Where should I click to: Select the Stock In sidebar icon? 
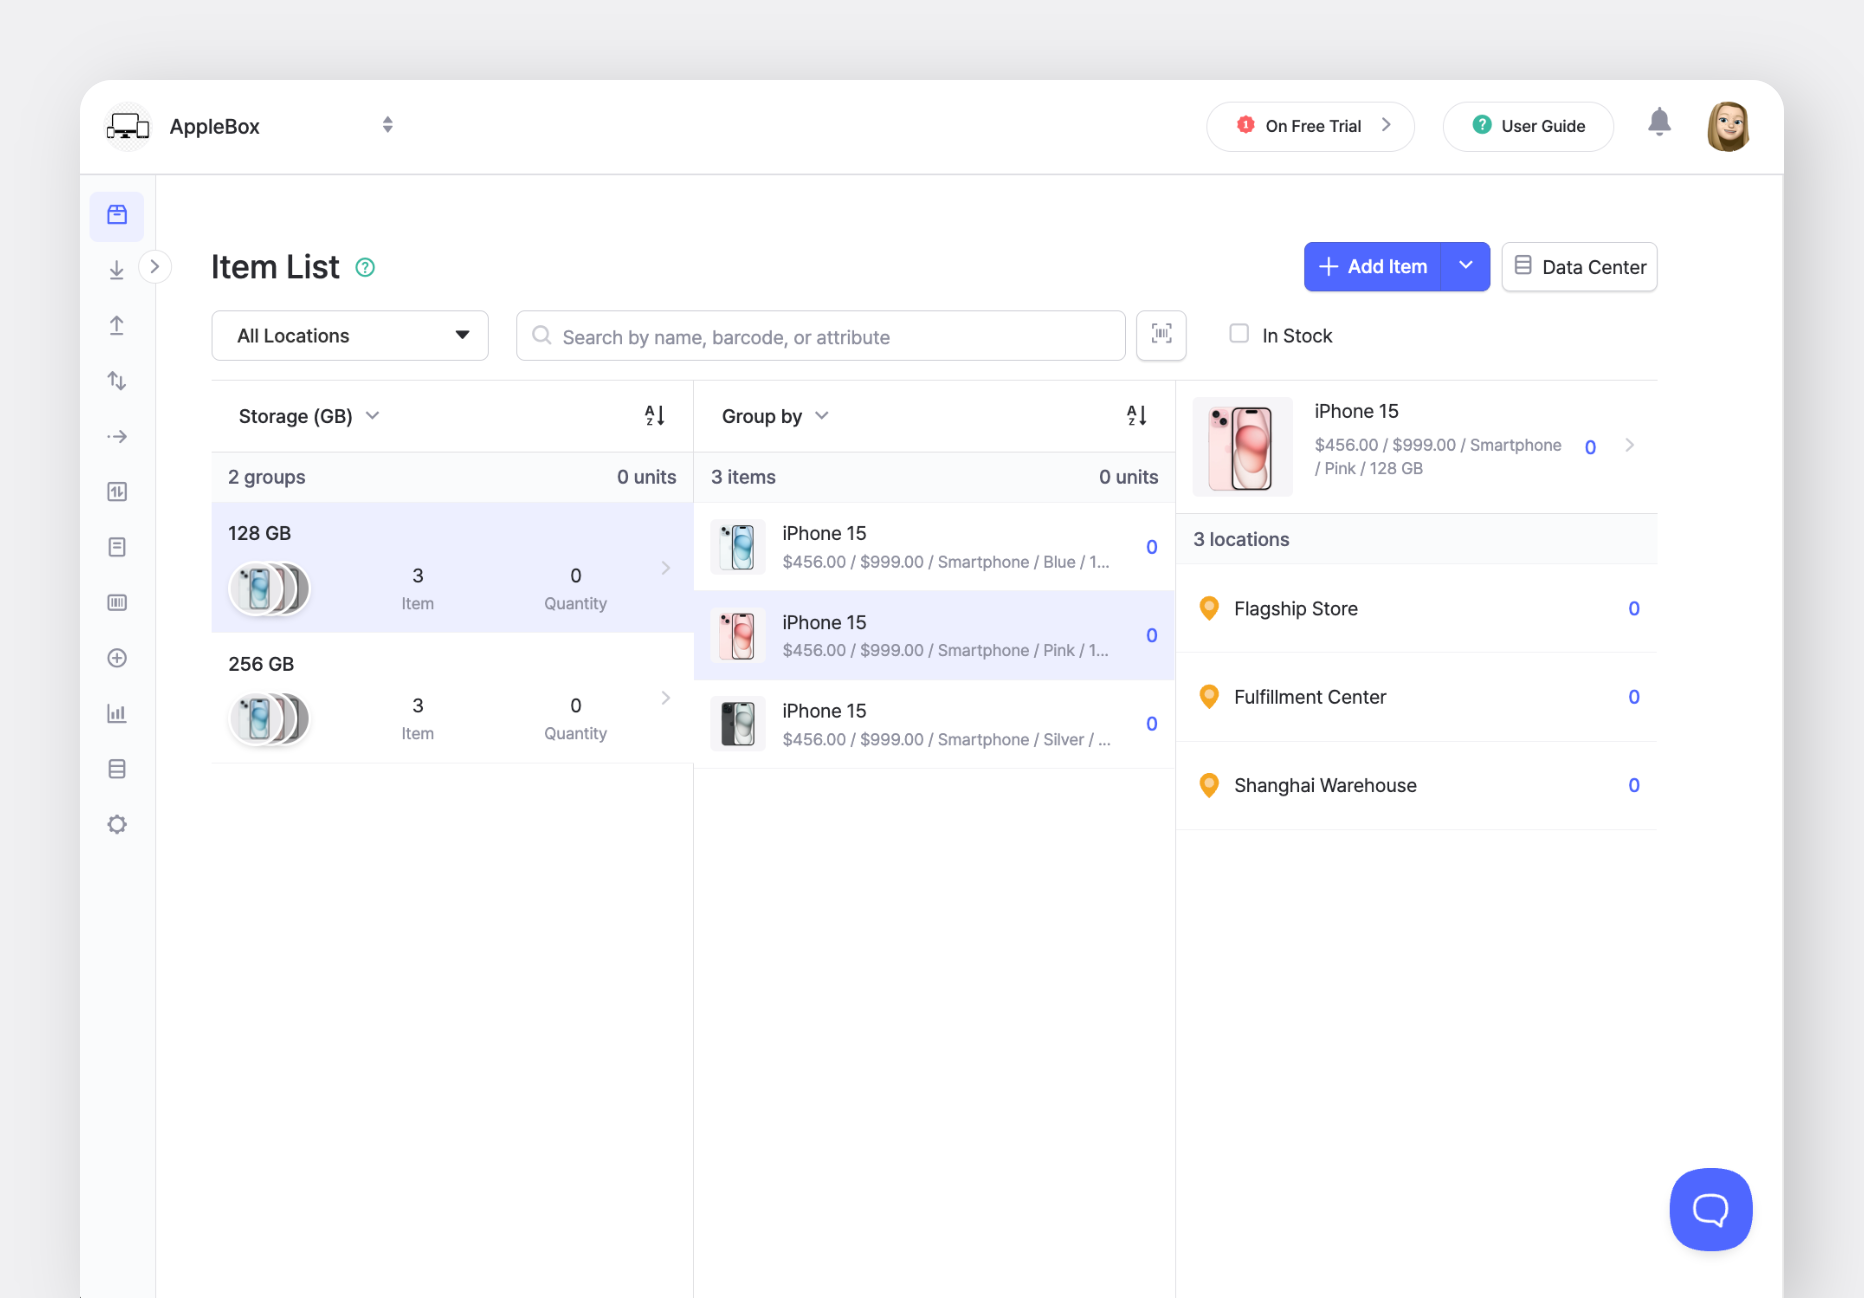click(117, 268)
